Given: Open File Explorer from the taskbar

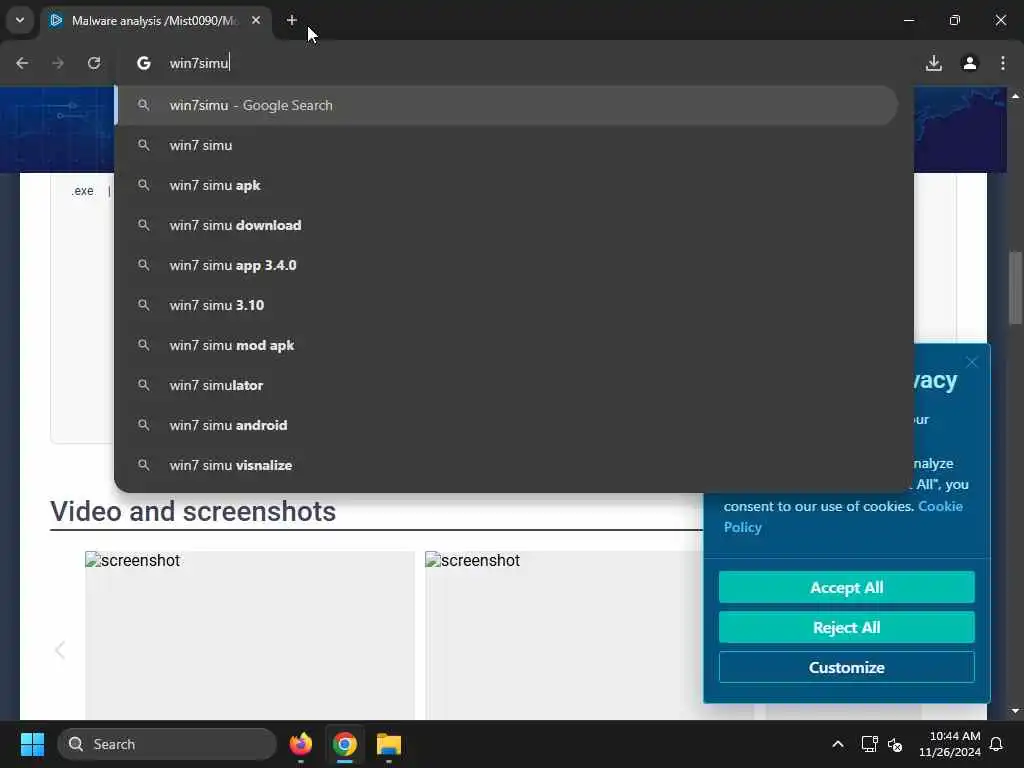Looking at the screenshot, I should [x=389, y=744].
